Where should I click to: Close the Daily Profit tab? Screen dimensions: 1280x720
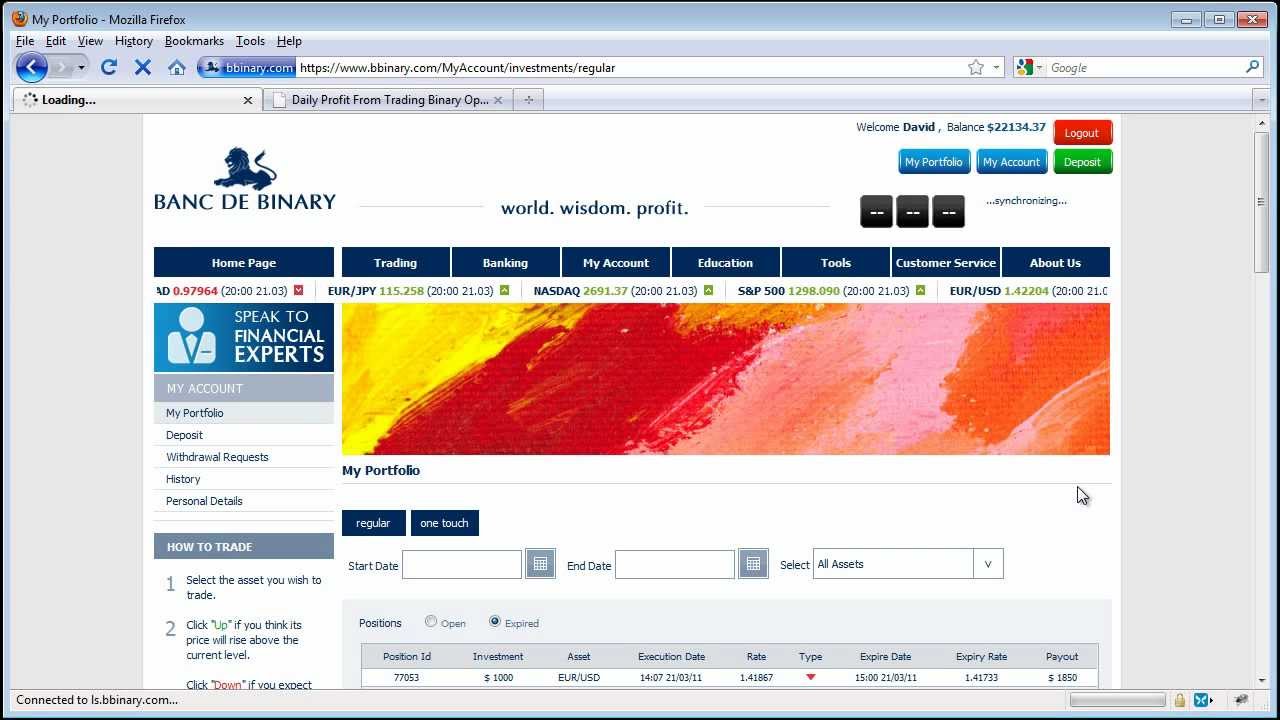click(499, 100)
